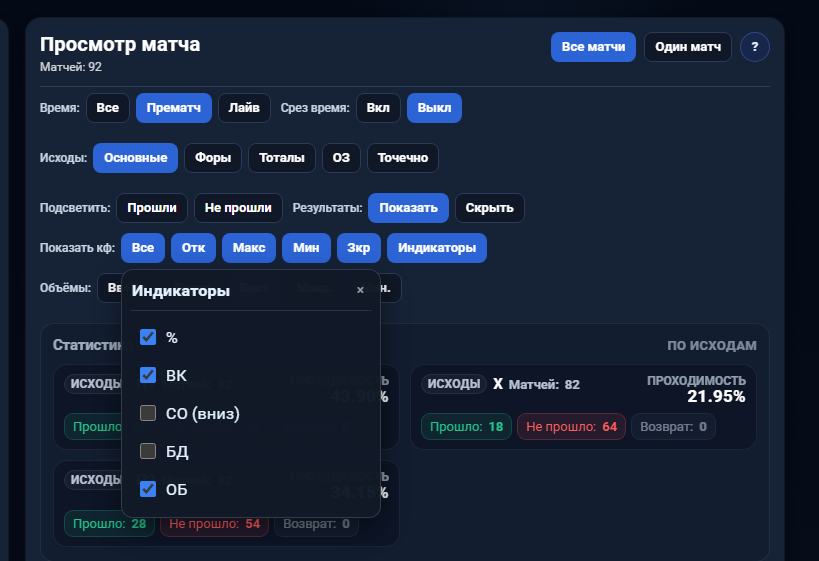Toggle the Зкр coefficient button
This screenshot has height=561, width=819.
[x=359, y=248]
